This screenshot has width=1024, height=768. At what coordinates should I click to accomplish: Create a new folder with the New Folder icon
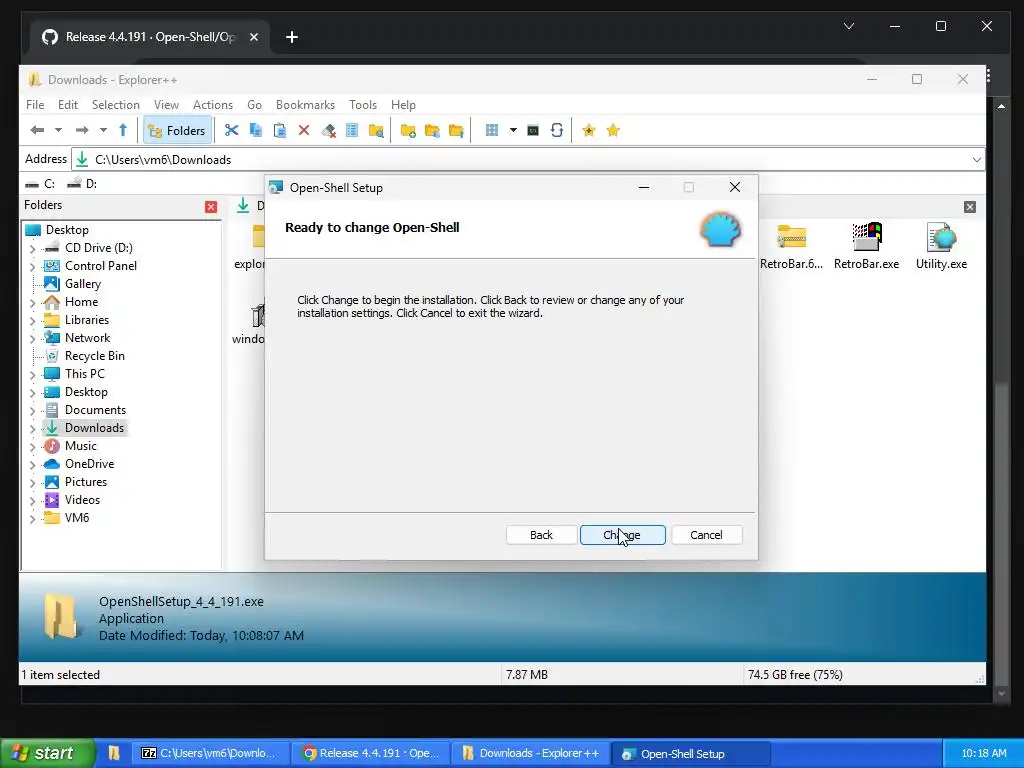tap(408, 130)
